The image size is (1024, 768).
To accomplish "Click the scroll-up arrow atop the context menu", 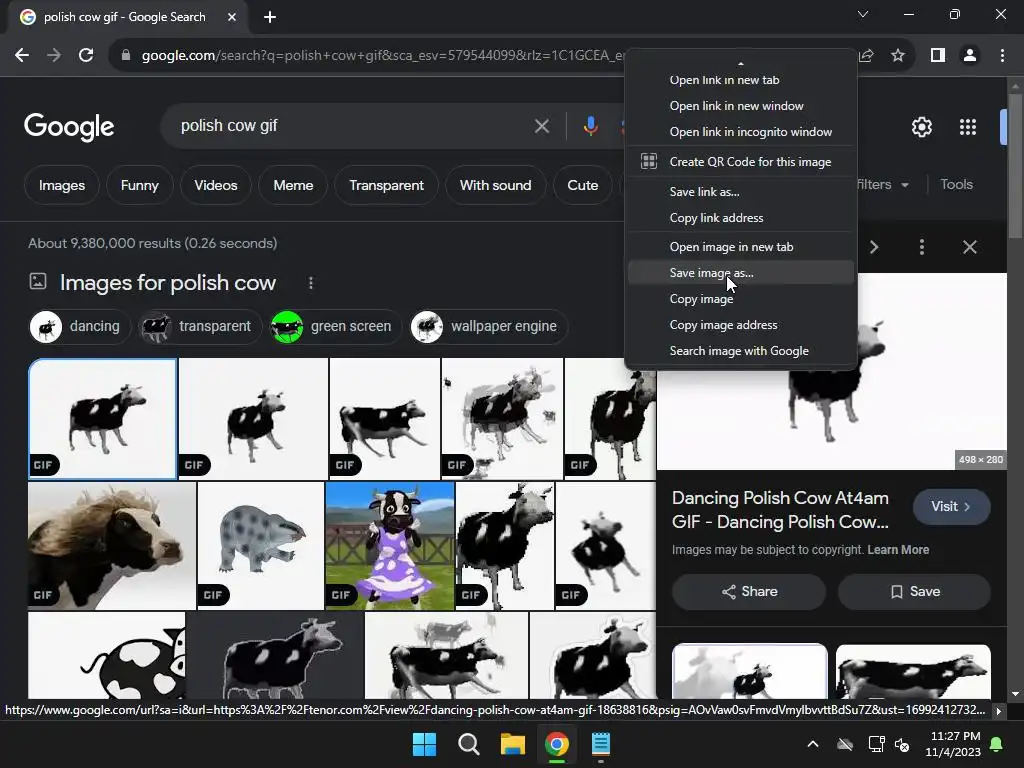I will 741,64.
